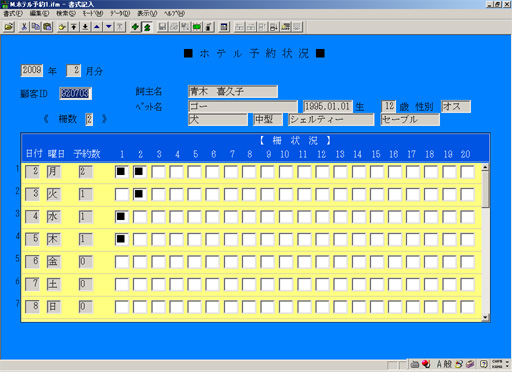The width and height of the screenshot is (512, 372).
Task: Paste using the clipboard toolbar icon
Action: click(x=47, y=27)
